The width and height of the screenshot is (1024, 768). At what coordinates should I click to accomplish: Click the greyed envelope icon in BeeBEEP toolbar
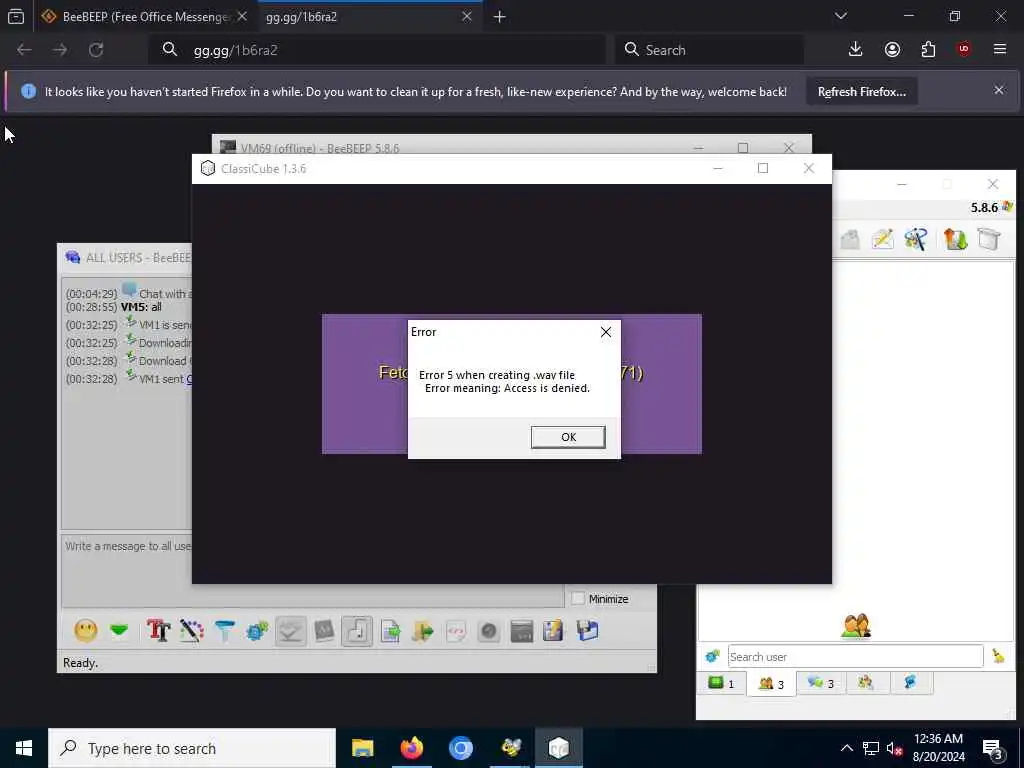(850, 239)
